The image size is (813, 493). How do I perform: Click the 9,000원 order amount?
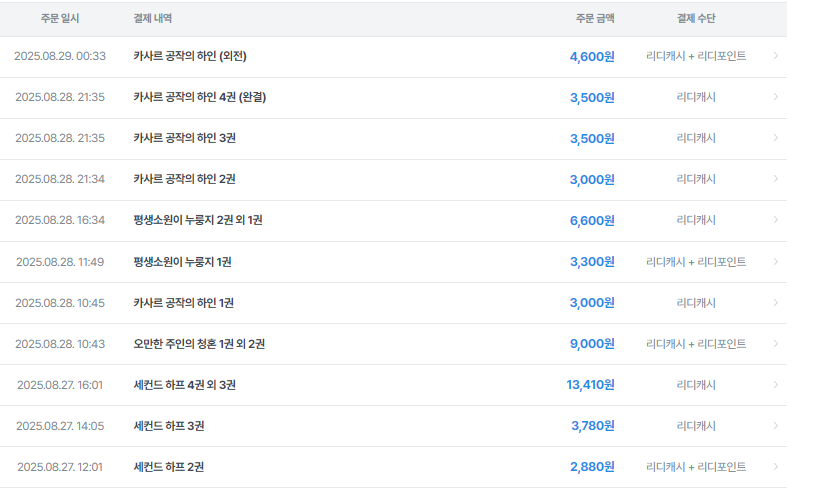pos(591,344)
